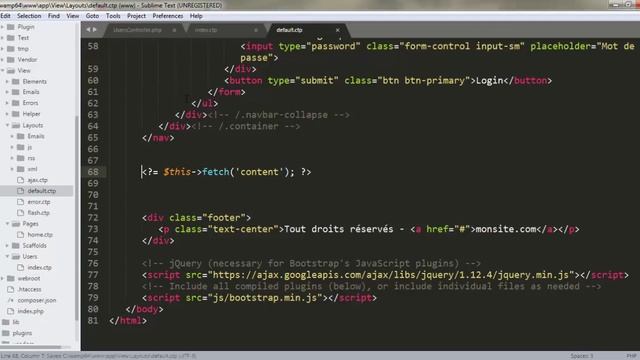Open the Project menu
Screen dimensions: 640x360
tap(136, 16)
